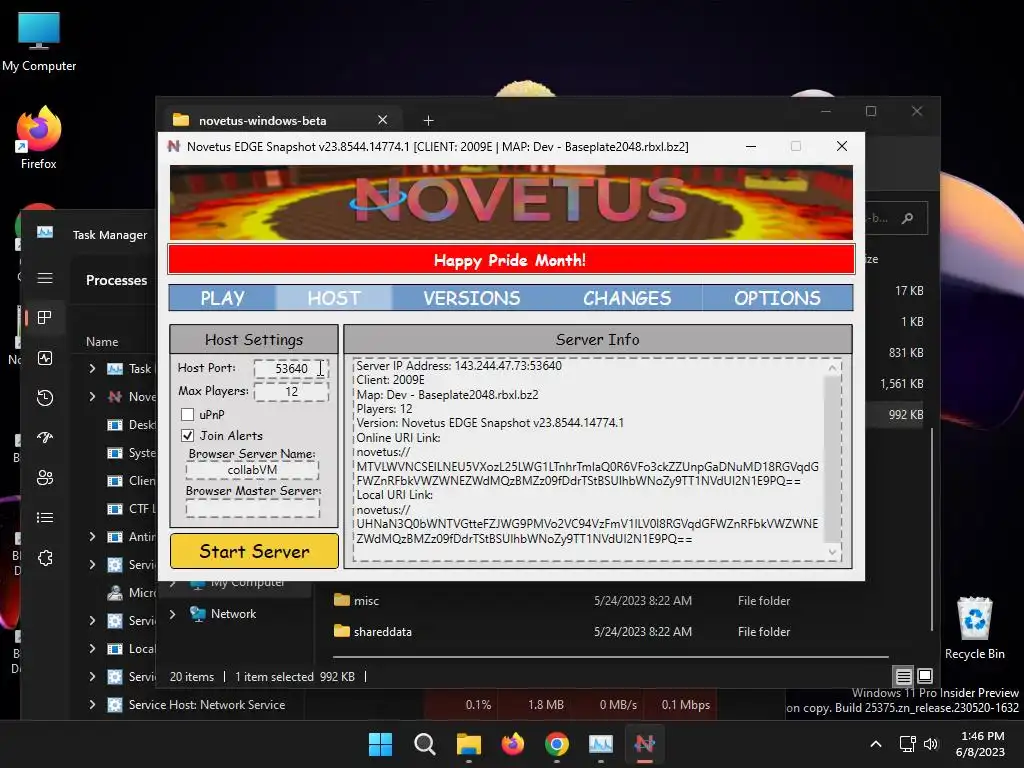This screenshot has height=768, width=1024.
Task: Open Startup apps page in Task Manager
Action: 45,438
